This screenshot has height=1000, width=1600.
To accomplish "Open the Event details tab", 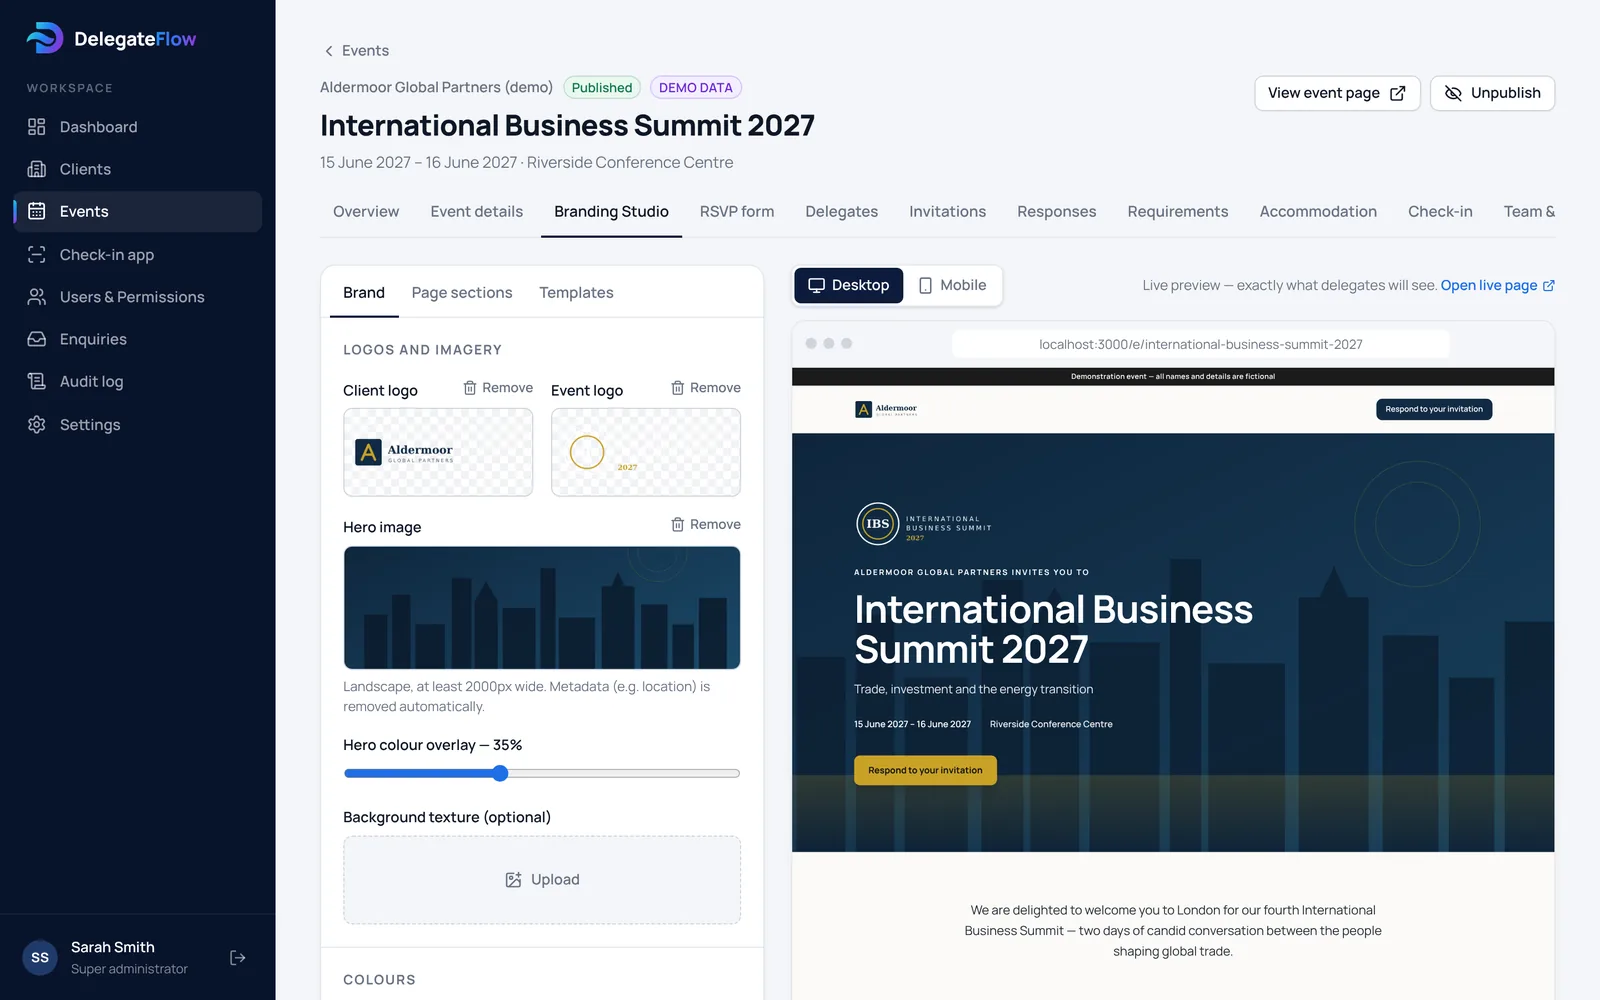I will (477, 212).
